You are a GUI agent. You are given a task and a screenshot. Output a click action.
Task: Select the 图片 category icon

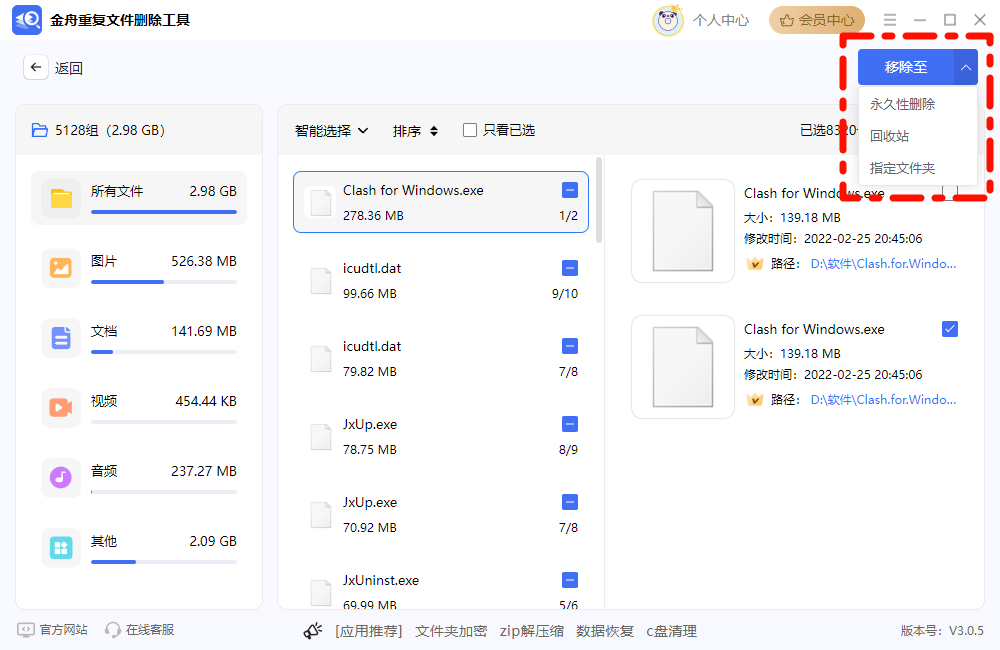click(61, 268)
